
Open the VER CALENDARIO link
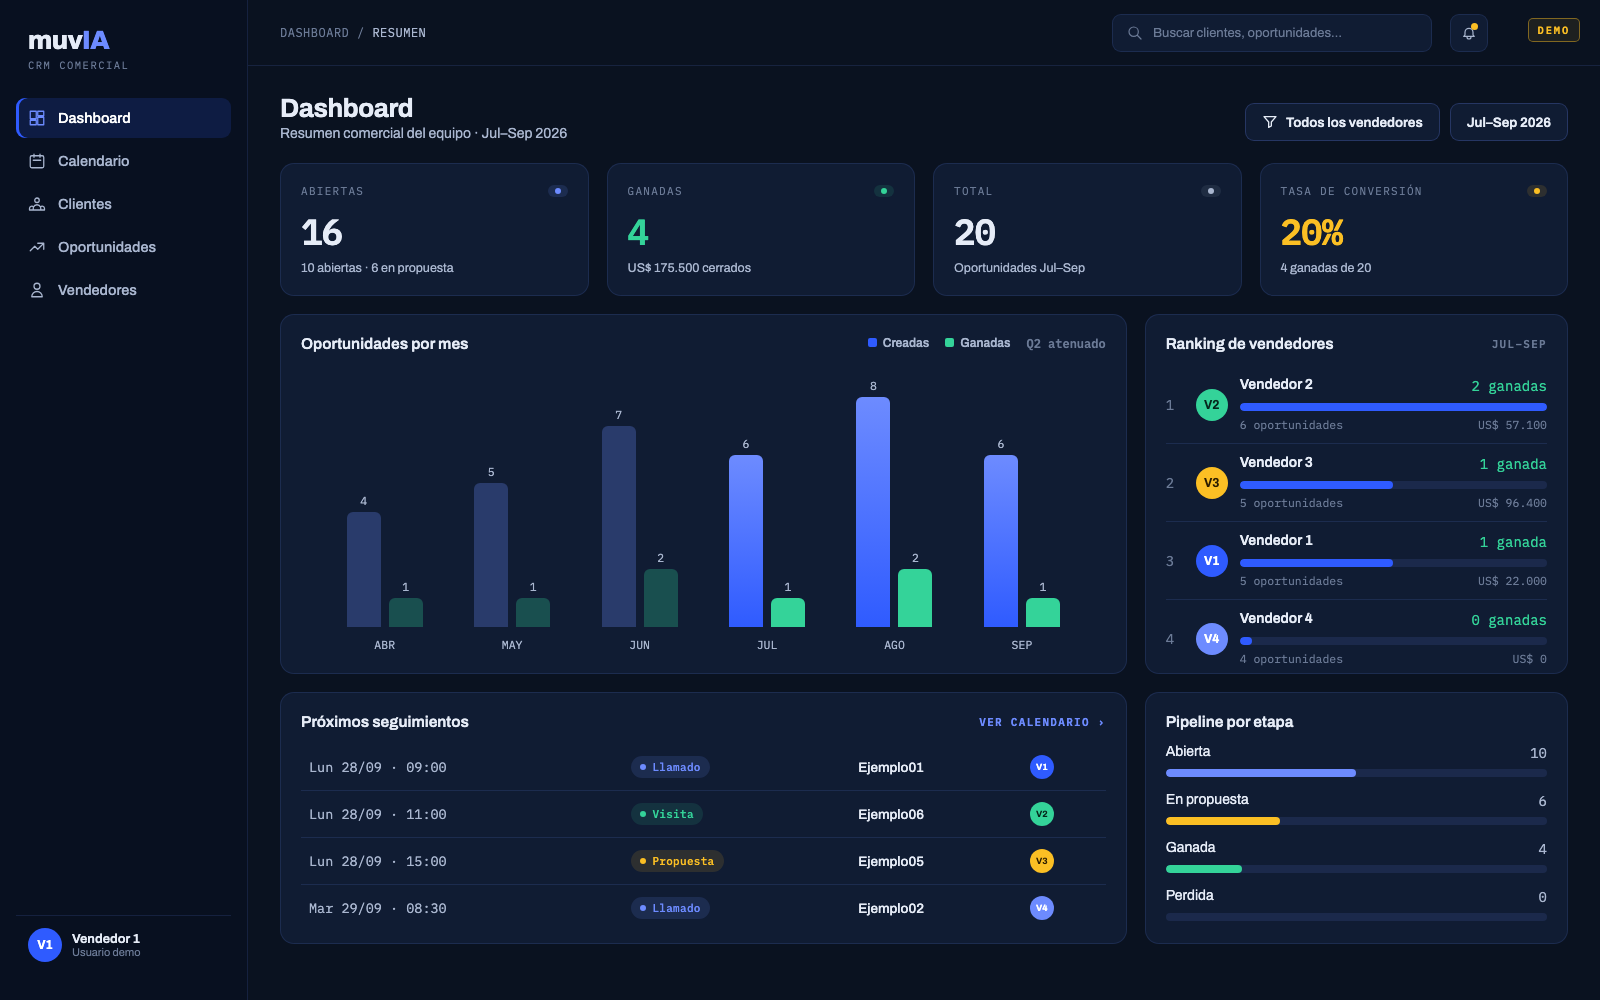(x=1041, y=722)
